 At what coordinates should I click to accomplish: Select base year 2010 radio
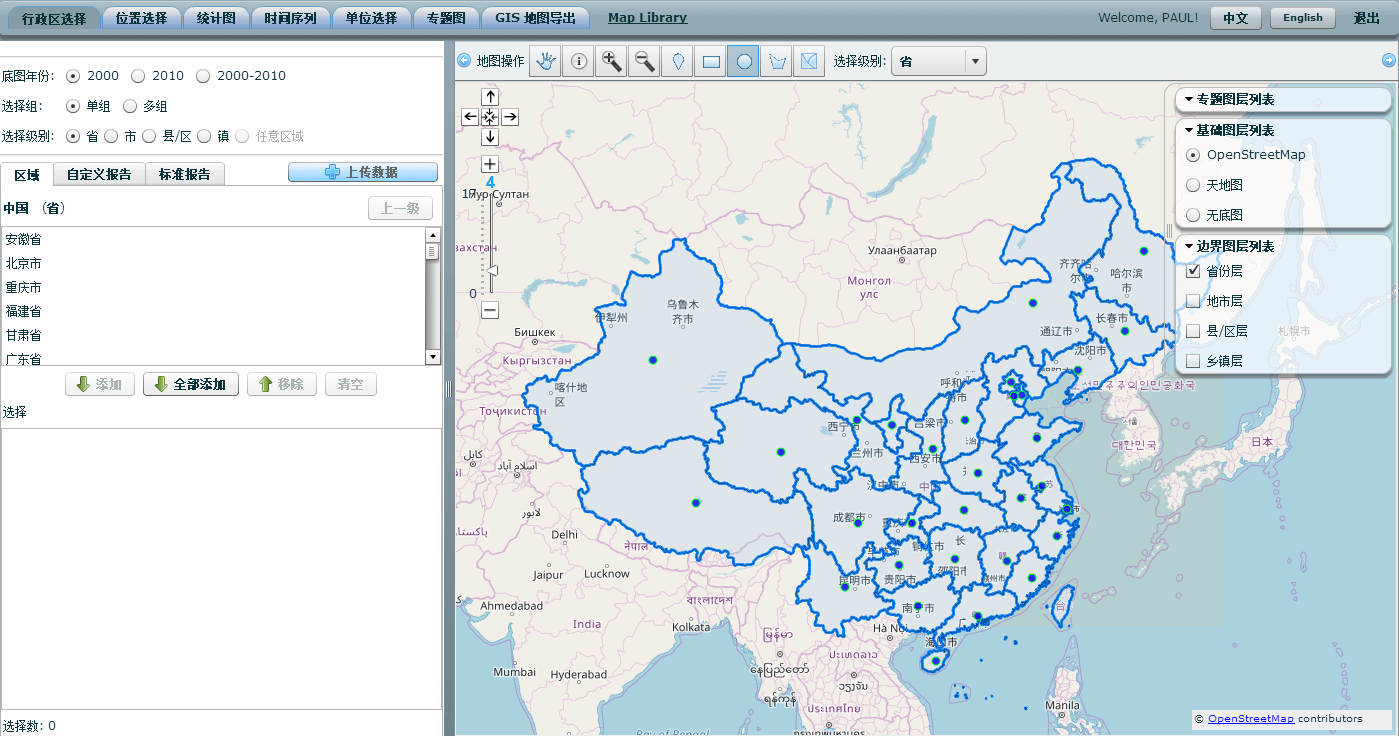(138, 76)
